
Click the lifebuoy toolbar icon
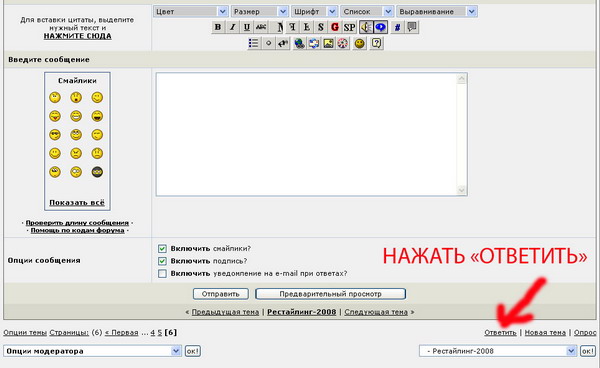coord(343,43)
